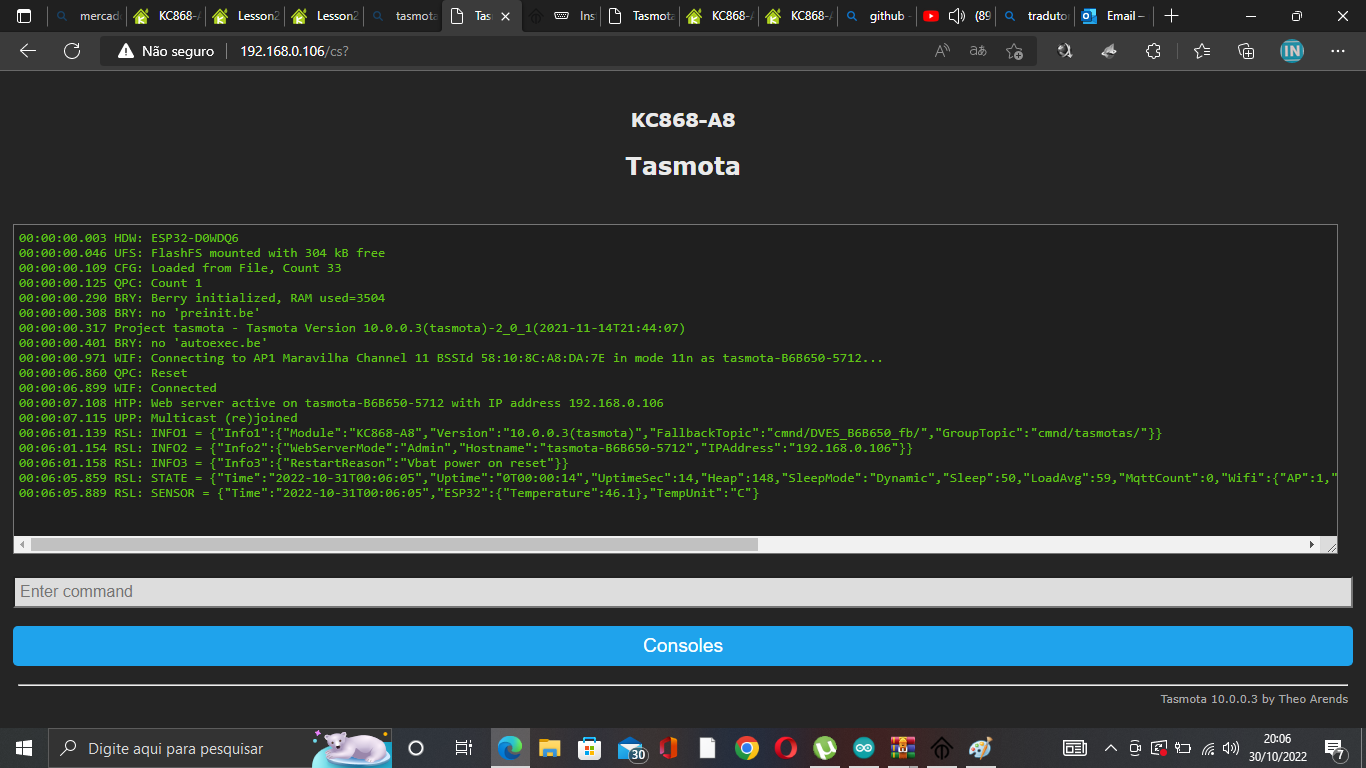Open the Collections icon in toolbar
Viewport: 1366px width, 768px height.
tap(1246, 51)
